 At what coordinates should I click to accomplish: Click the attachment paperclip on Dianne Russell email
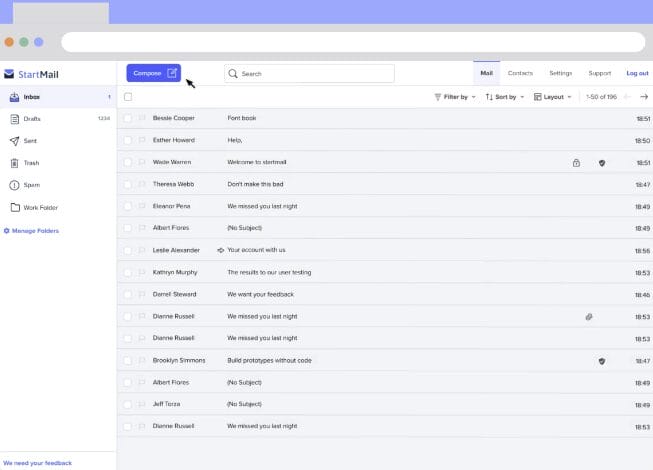589,317
